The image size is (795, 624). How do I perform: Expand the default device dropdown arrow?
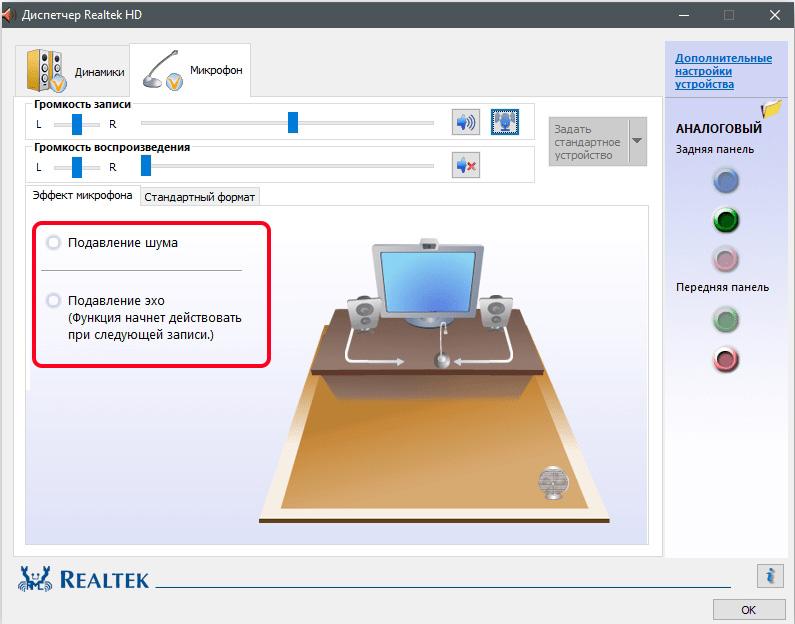(637, 141)
